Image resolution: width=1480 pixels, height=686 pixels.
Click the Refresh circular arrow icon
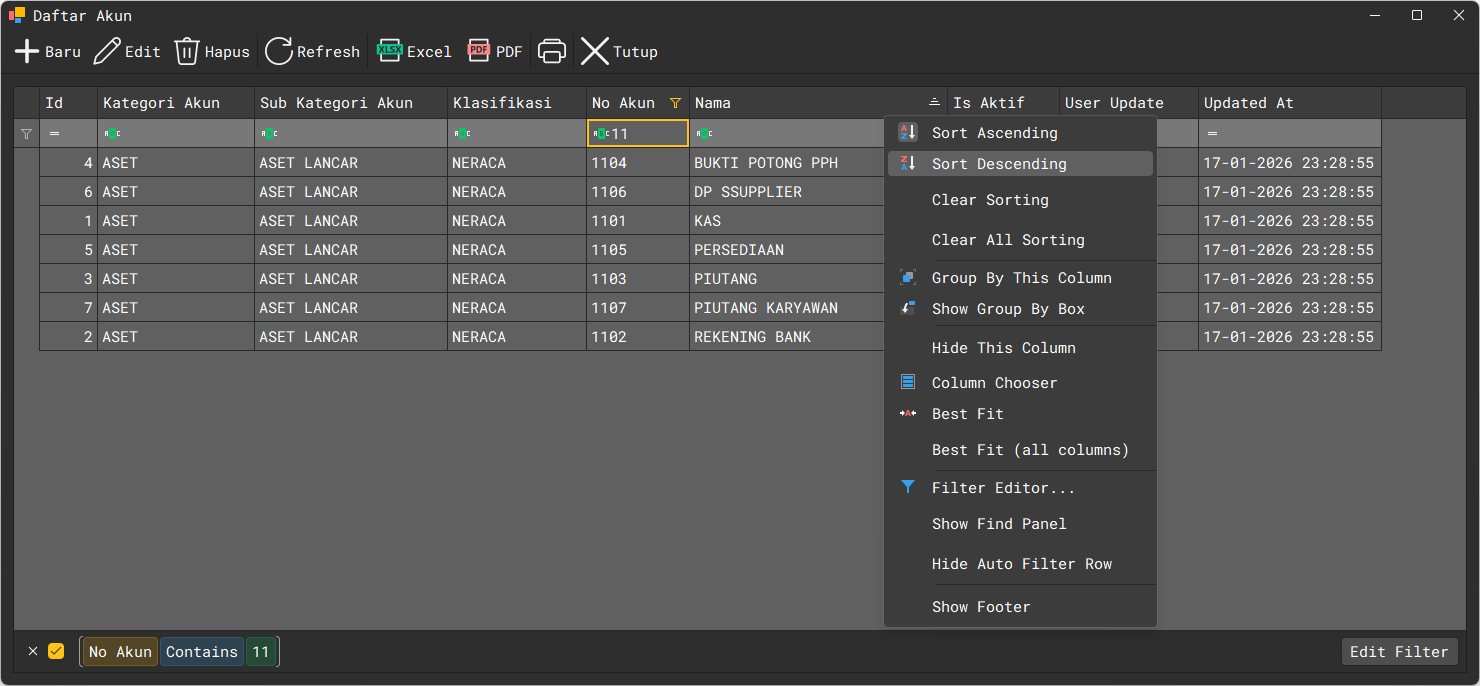tap(279, 52)
